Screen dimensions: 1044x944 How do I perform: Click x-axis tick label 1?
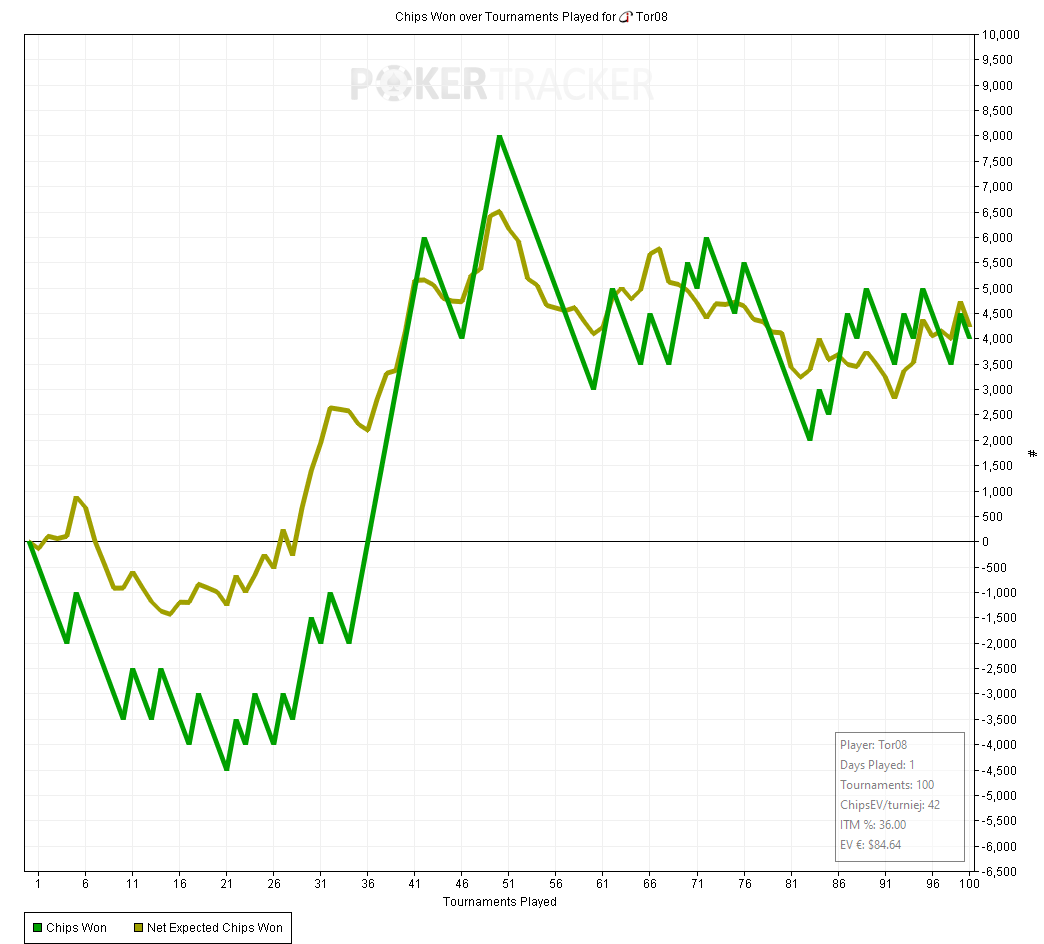[x=38, y=883]
